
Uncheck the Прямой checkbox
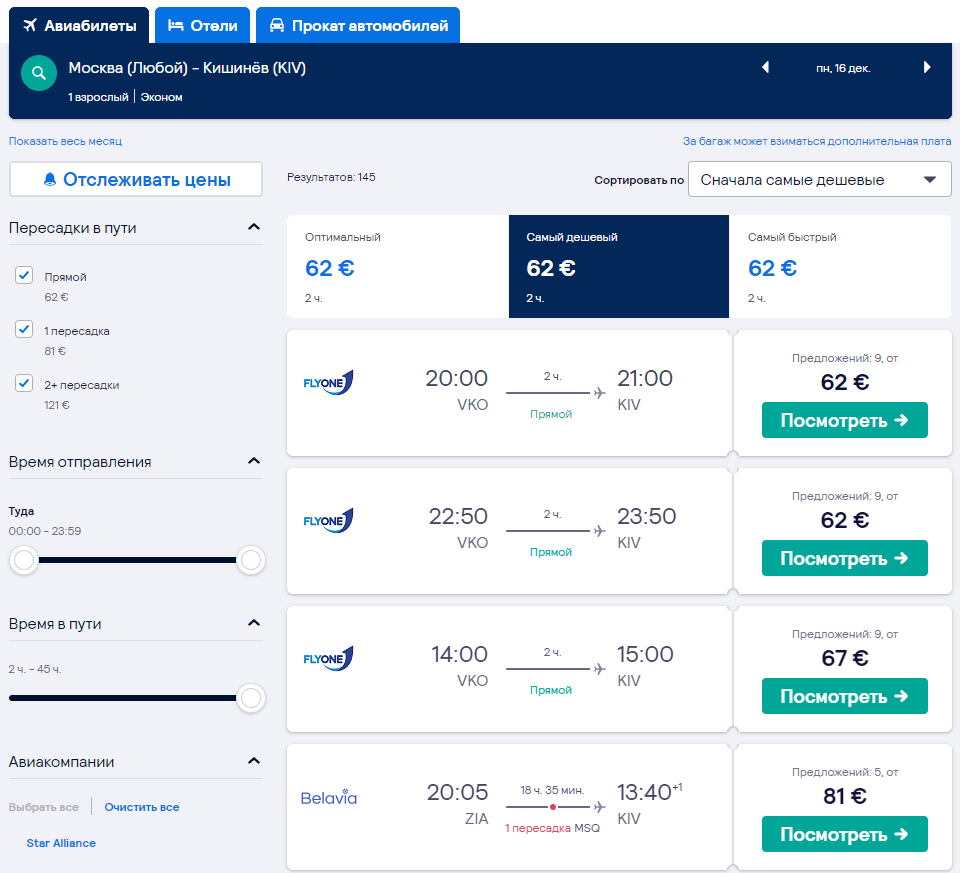25,276
